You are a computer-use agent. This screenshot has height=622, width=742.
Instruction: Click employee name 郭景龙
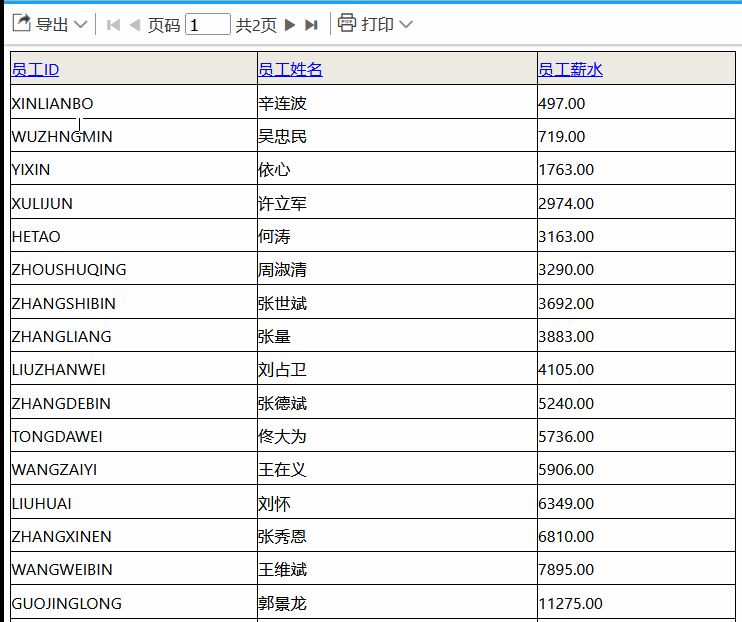click(283, 604)
